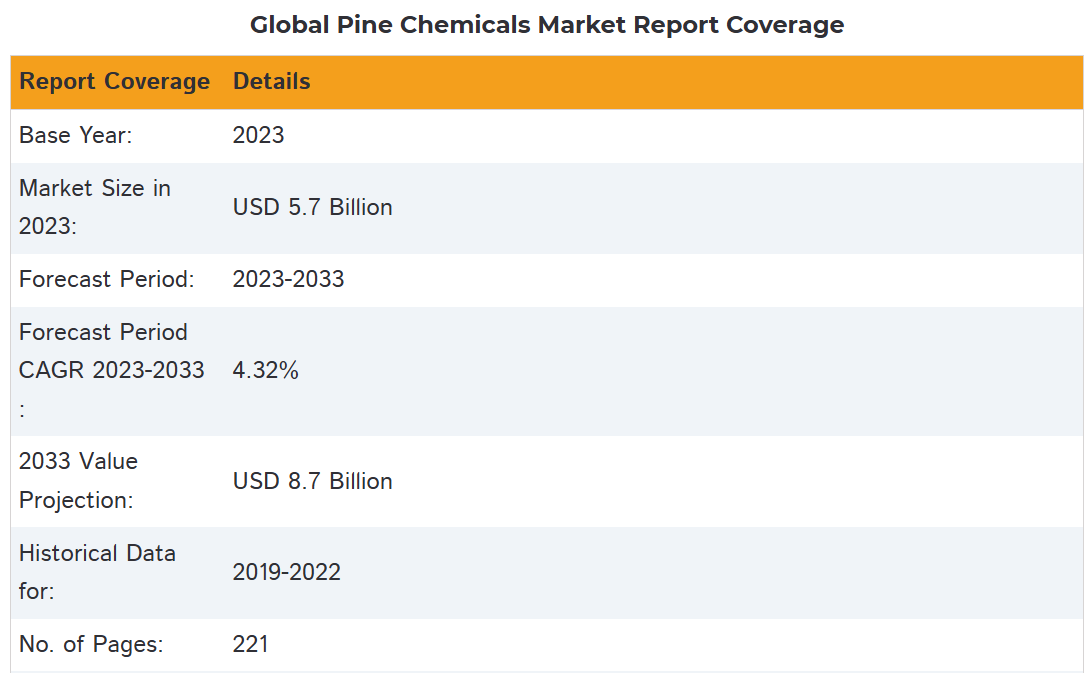Click the "Market Size in 2023:" label

coord(95,207)
